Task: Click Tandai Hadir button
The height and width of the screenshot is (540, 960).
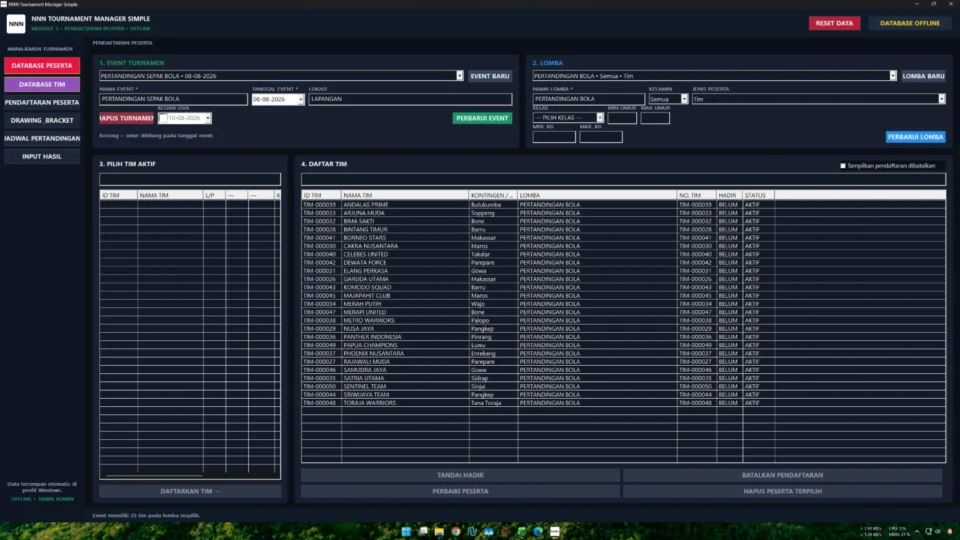Action: (460, 475)
